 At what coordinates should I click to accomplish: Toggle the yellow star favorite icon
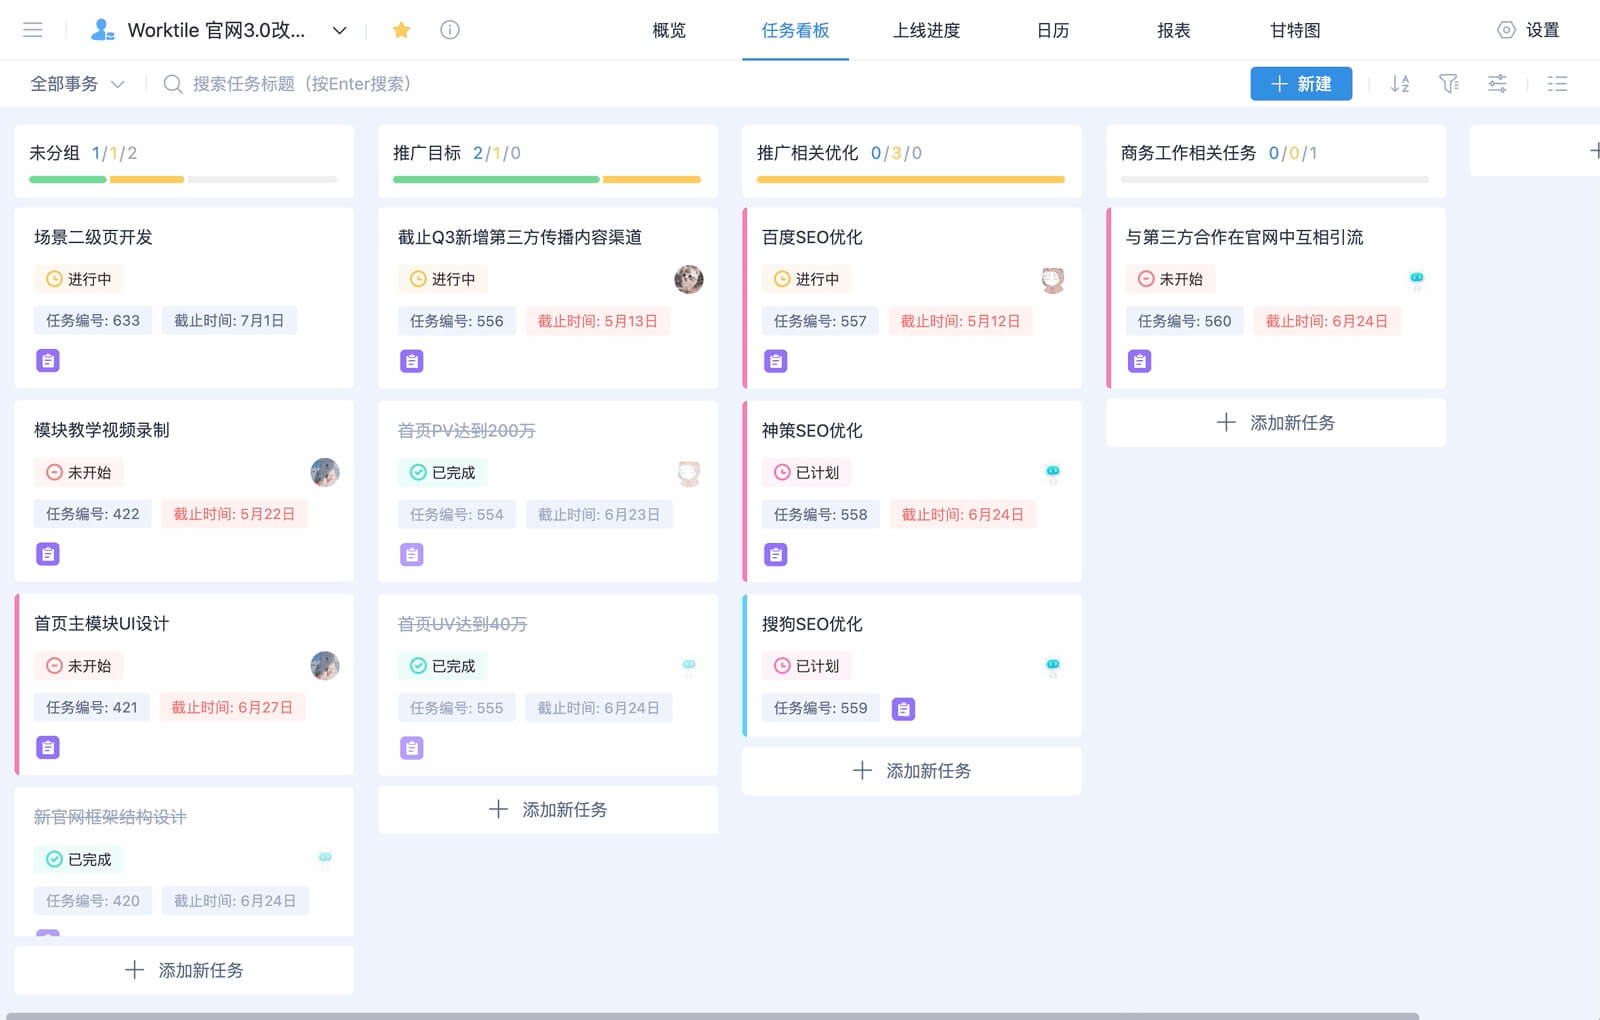coord(401,30)
